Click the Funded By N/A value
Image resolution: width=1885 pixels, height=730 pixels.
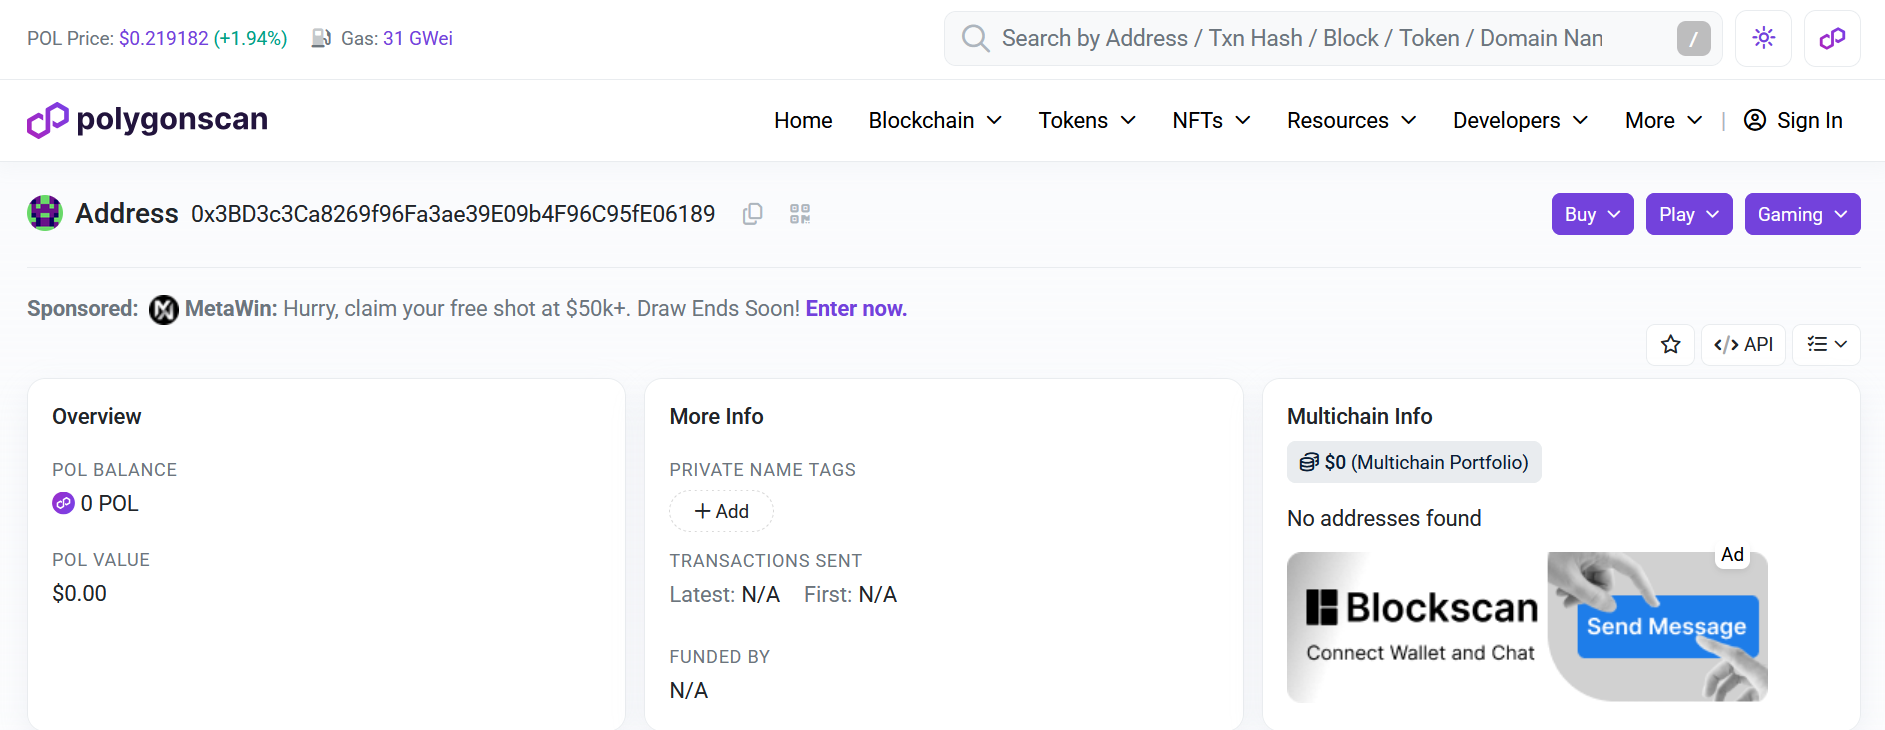coord(689,690)
